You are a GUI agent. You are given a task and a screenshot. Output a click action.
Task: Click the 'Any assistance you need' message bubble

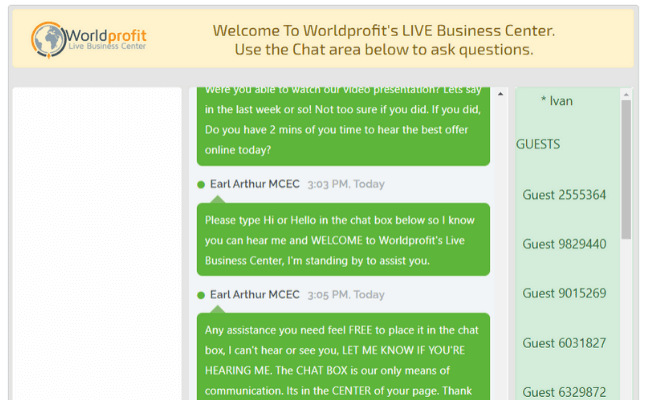(x=343, y=356)
